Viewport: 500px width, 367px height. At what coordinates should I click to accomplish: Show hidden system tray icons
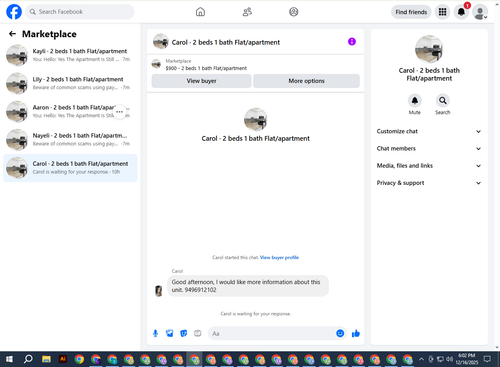click(421, 359)
